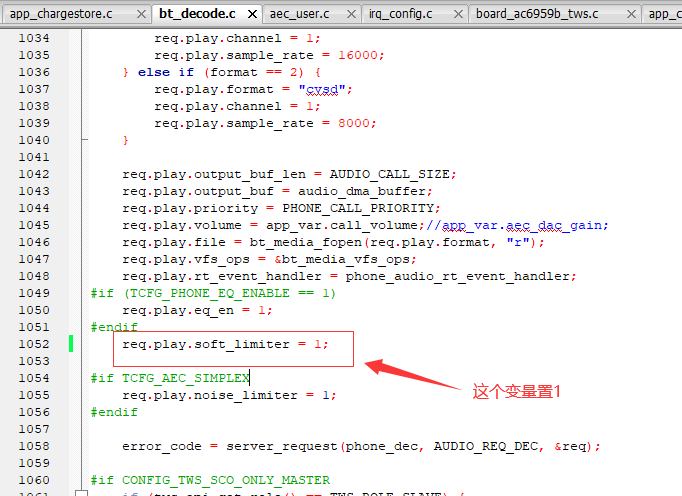Viewport: 682px width, 496px height.
Task: Close the board_ac6959b_tws.c tab
Action: [x=631, y=14]
